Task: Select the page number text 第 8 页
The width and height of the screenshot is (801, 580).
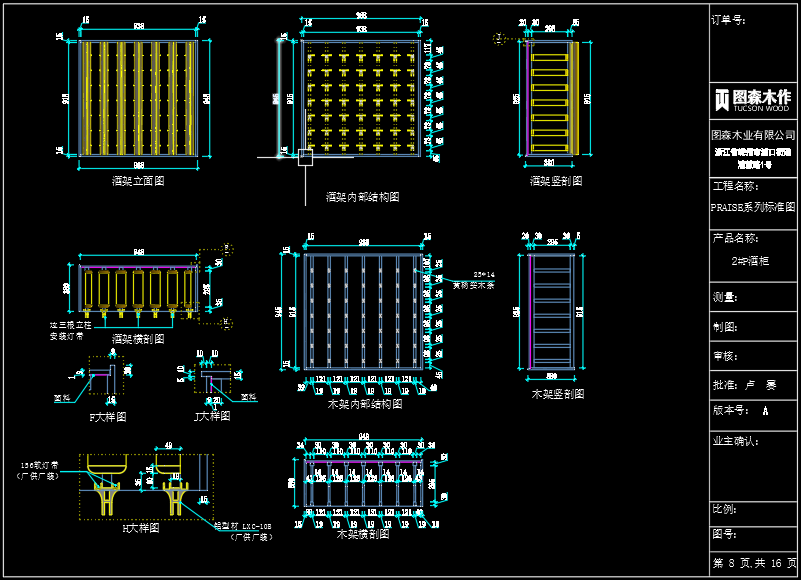Action: click(733, 564)
